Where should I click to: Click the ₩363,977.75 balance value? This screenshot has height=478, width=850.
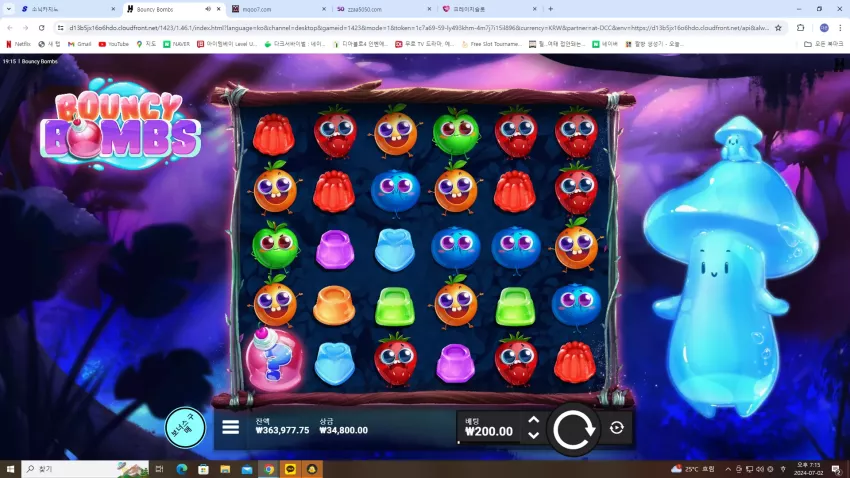(282, 430)
